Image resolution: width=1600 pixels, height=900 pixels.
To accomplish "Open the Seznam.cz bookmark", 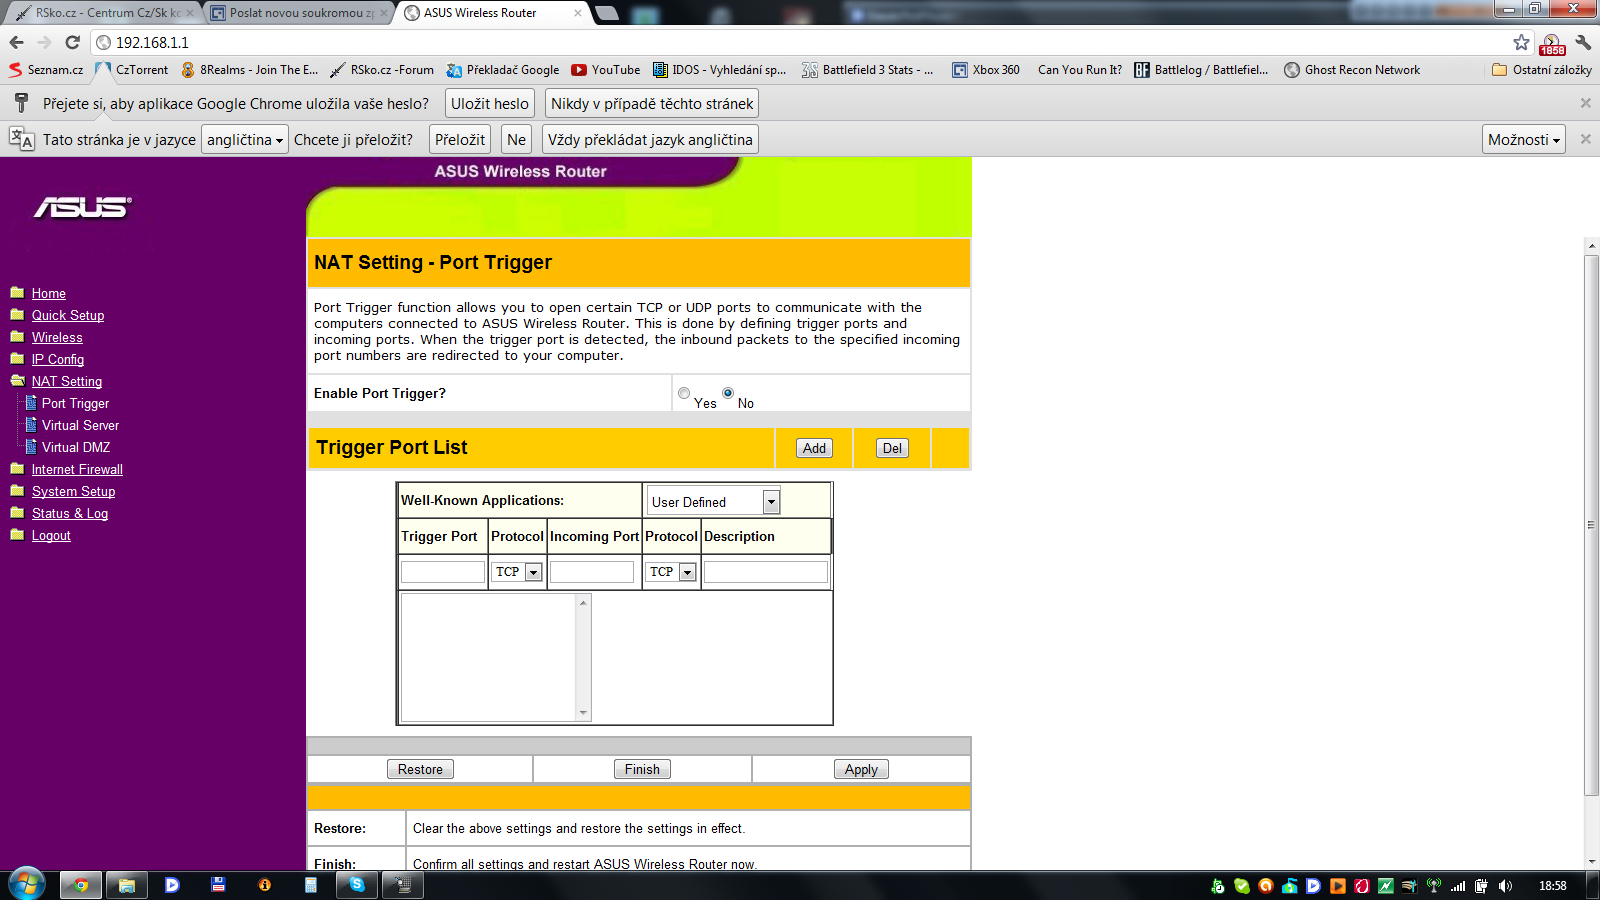I will coord(46,70).
